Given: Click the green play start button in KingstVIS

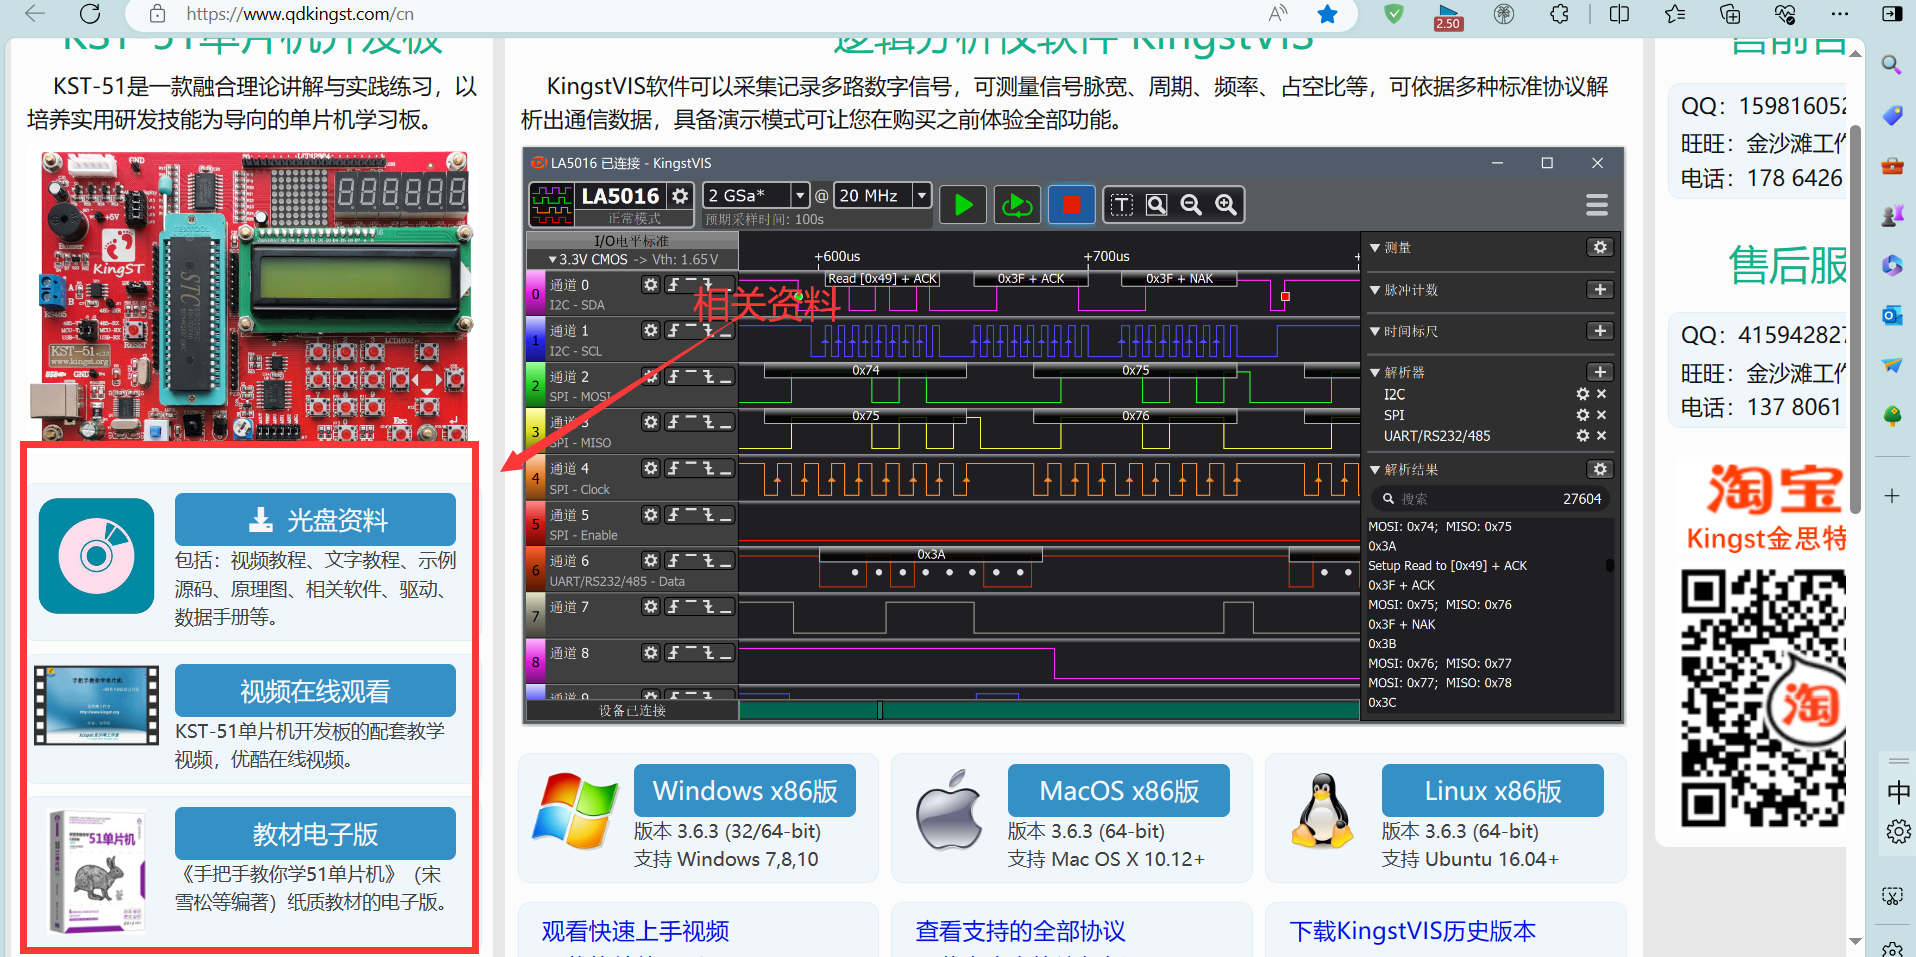Looking at the screenshot, I should click(x=963, y=205).
